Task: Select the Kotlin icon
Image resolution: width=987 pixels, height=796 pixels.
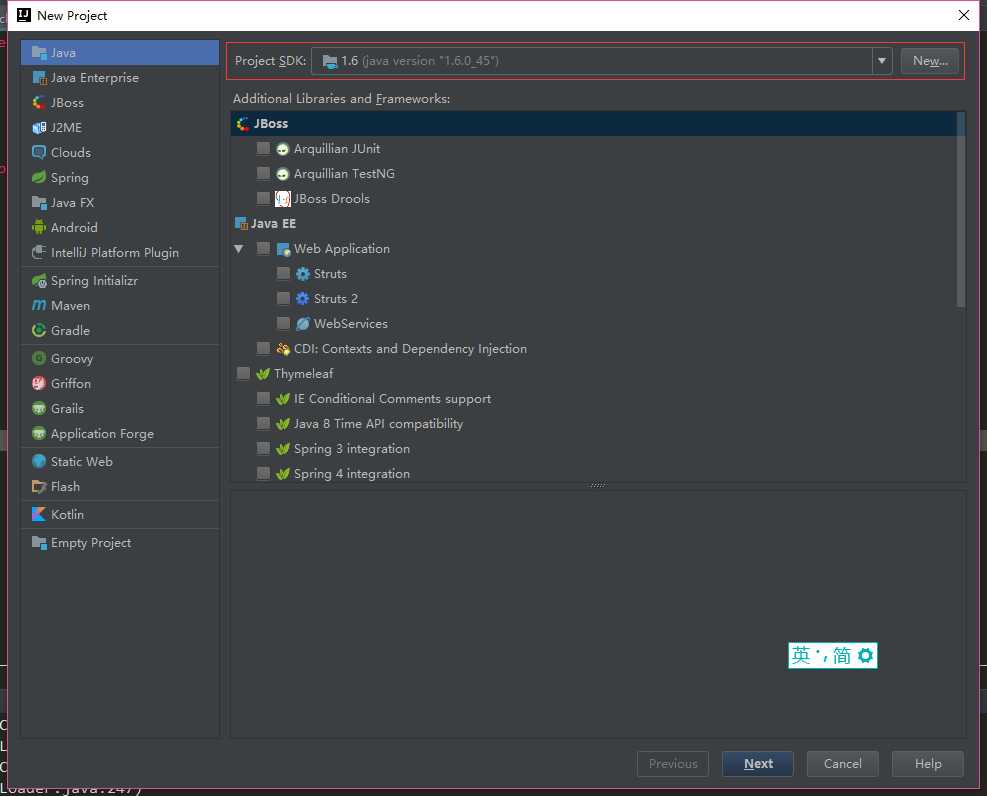Action: coord(39,514)
